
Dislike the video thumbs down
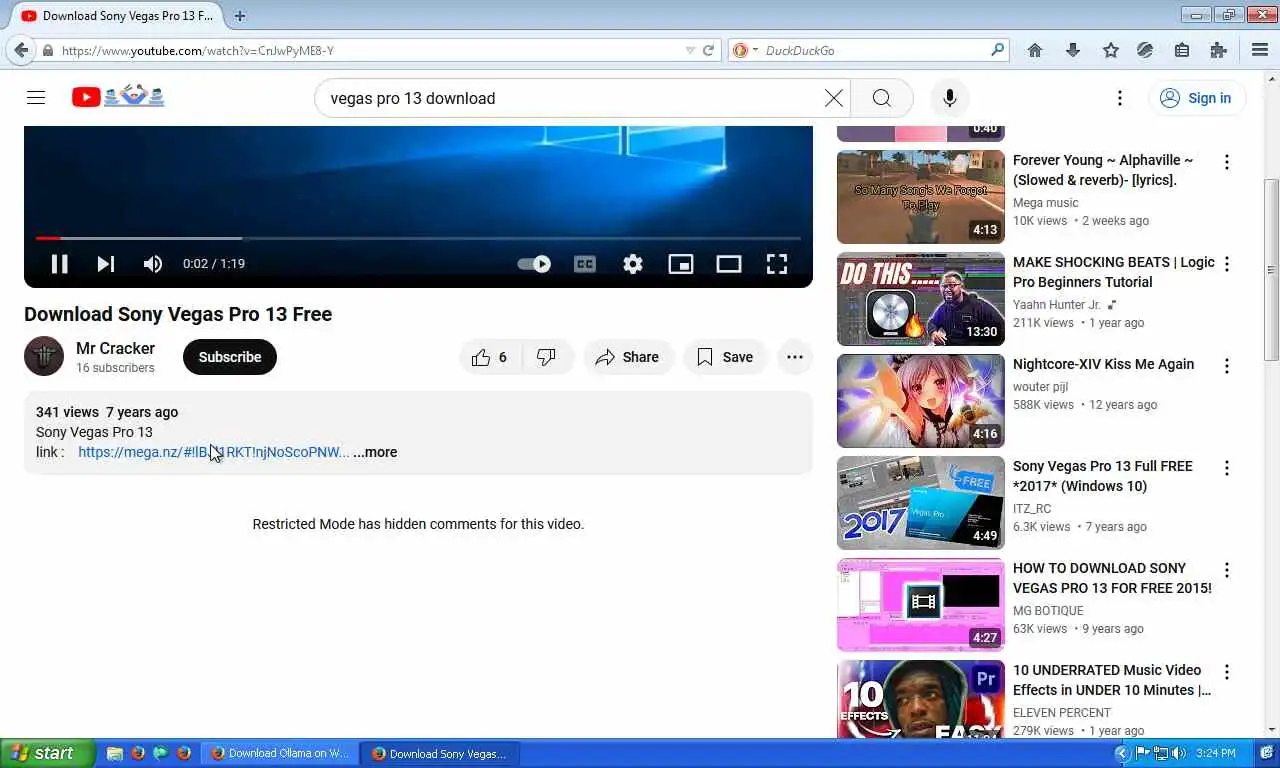pos(548,357)
